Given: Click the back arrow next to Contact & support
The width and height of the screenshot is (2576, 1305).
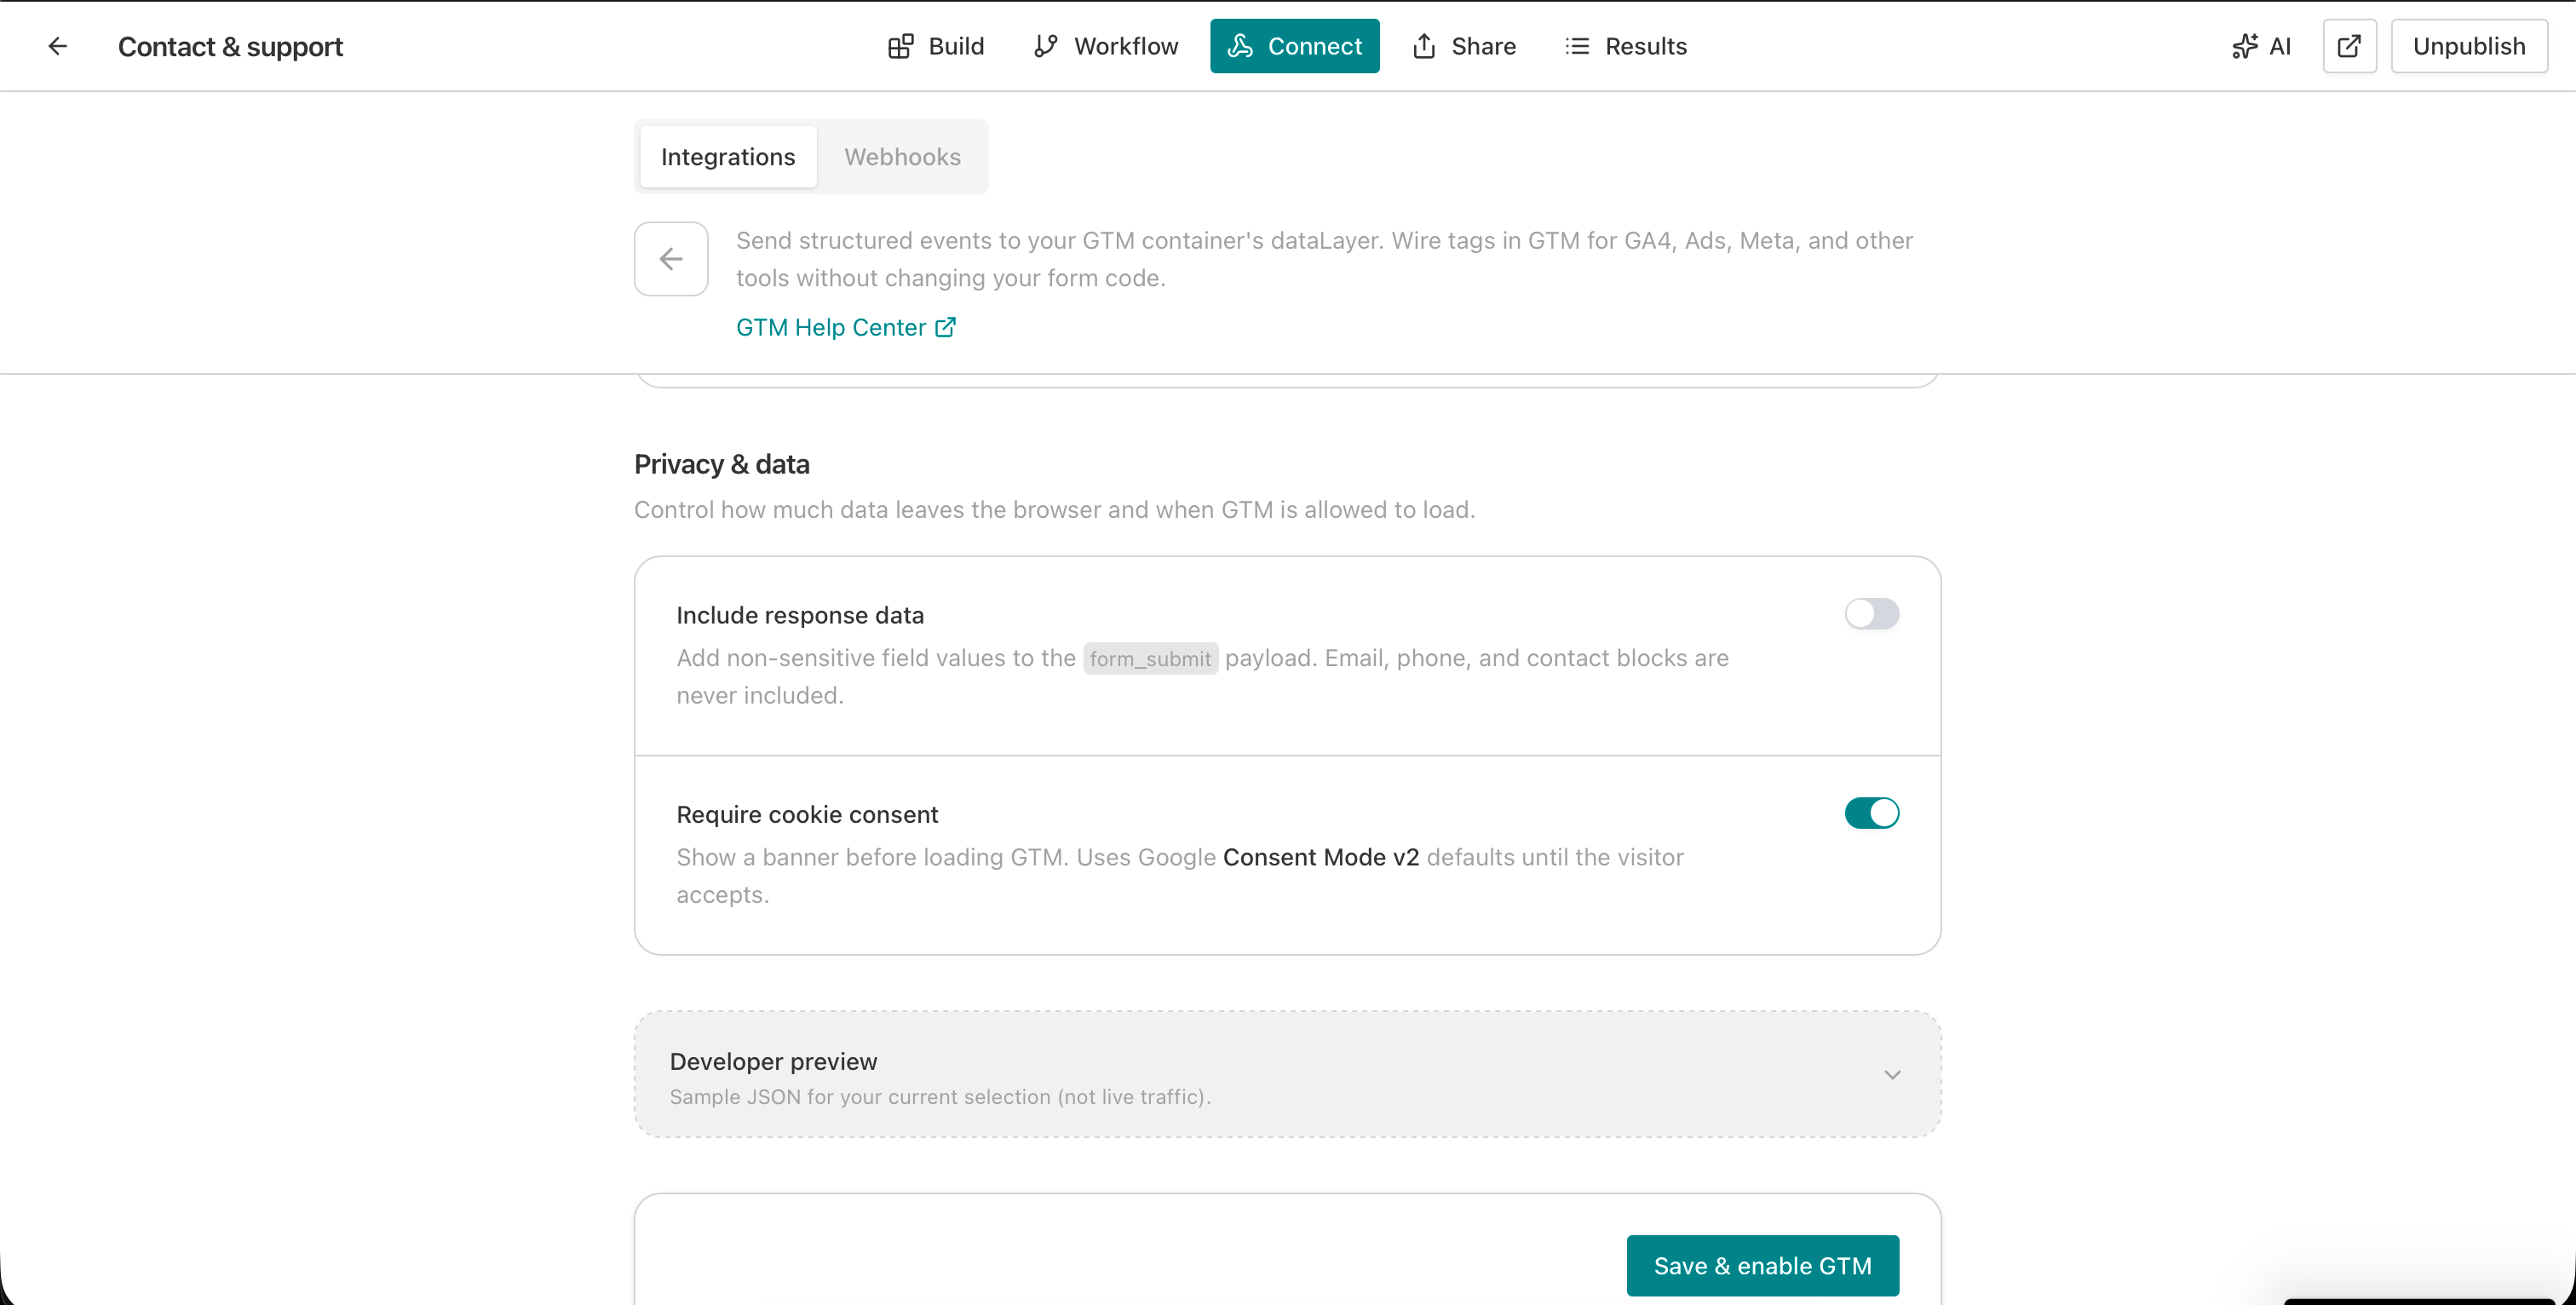Looking at the screenshot, I should (x=57, y=46).
